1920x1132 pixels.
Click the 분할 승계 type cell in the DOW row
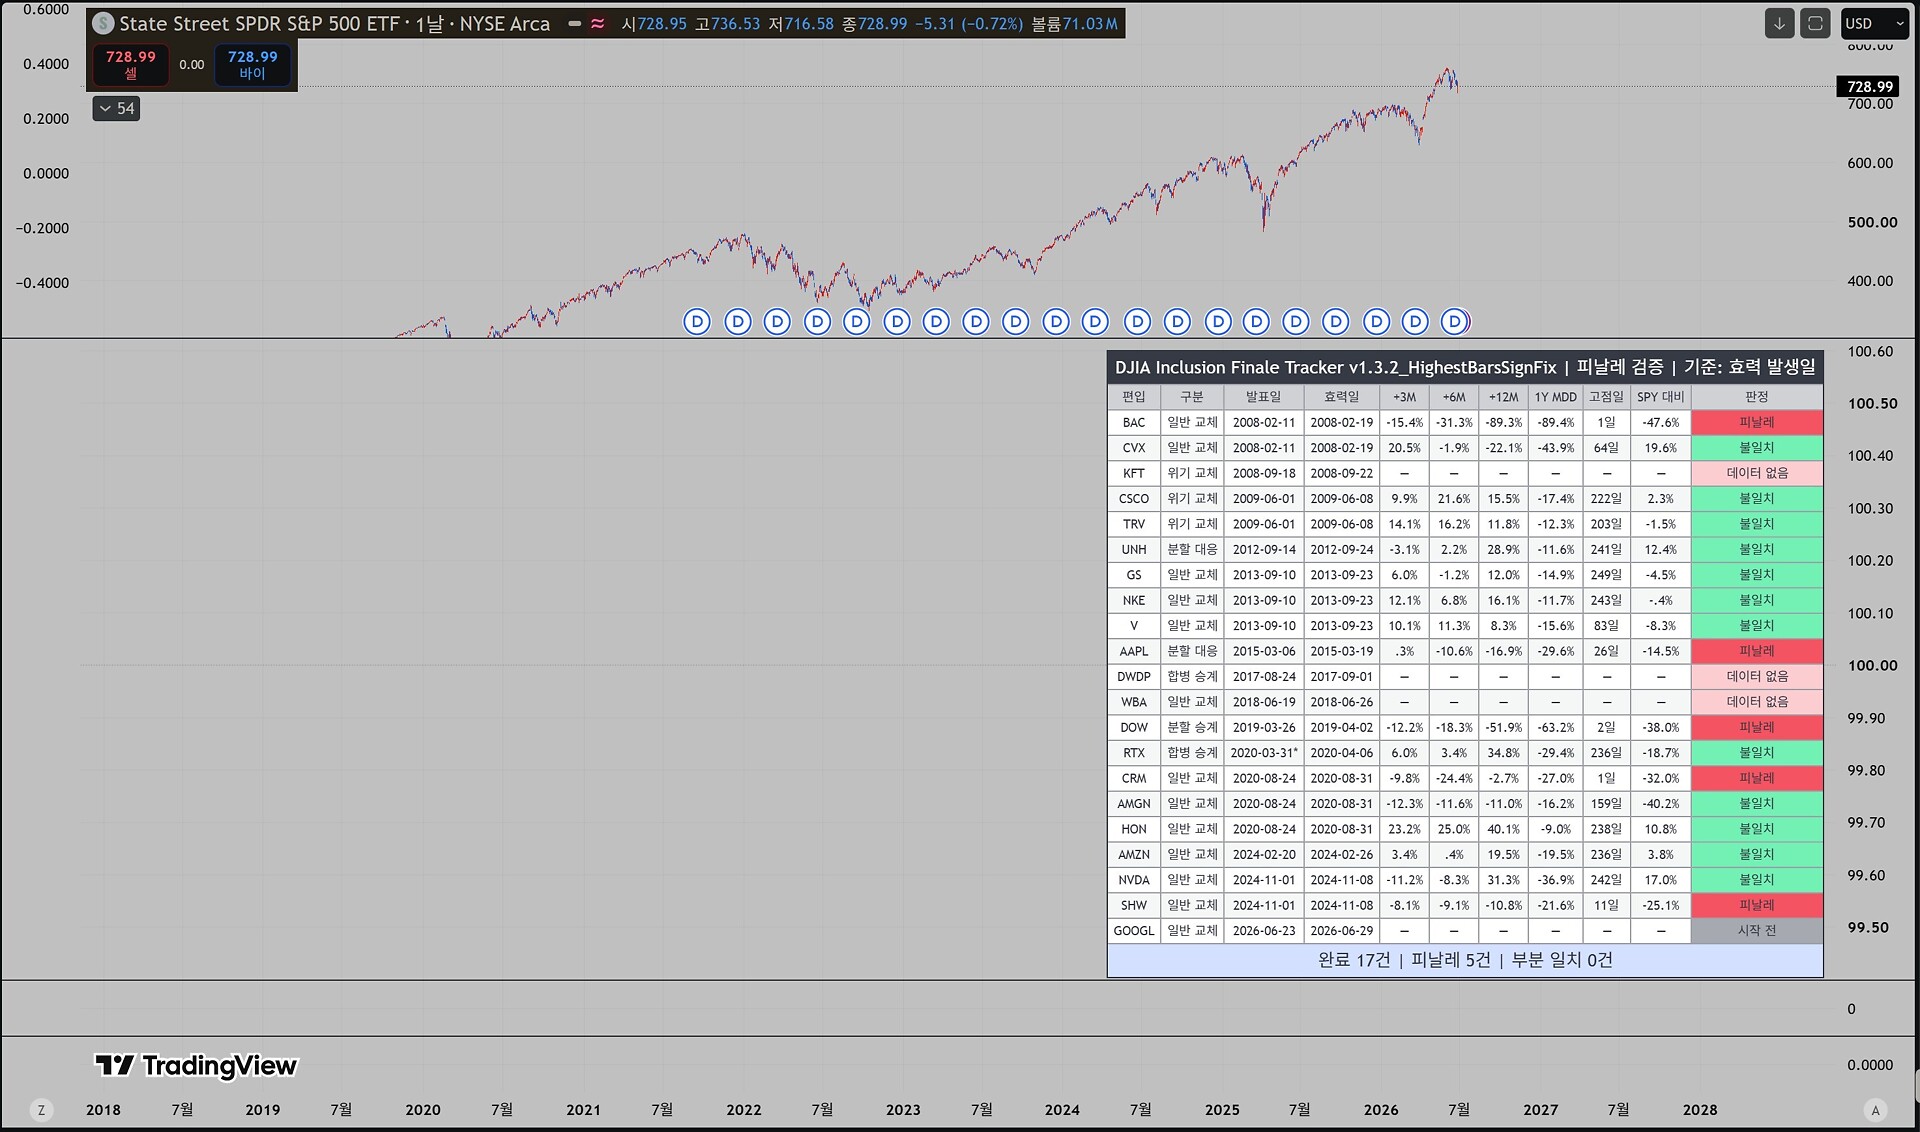coord(1192,728)
